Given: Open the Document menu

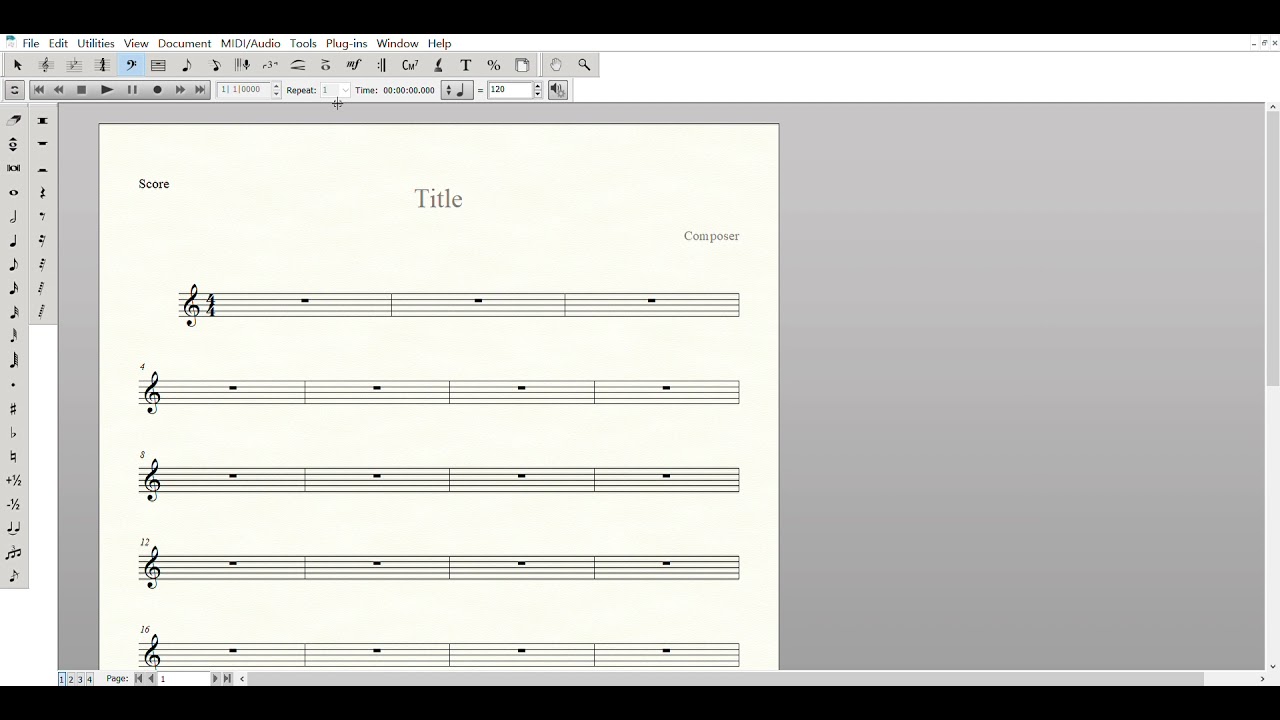Looking at the screenshot, I should coord(184,44).
